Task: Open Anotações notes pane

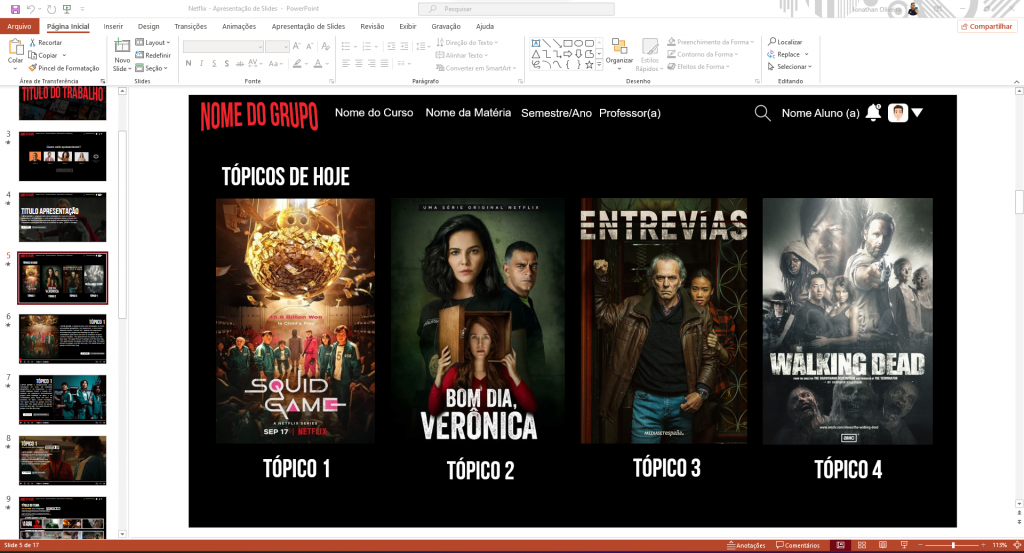Action: (x=746, y=545)
